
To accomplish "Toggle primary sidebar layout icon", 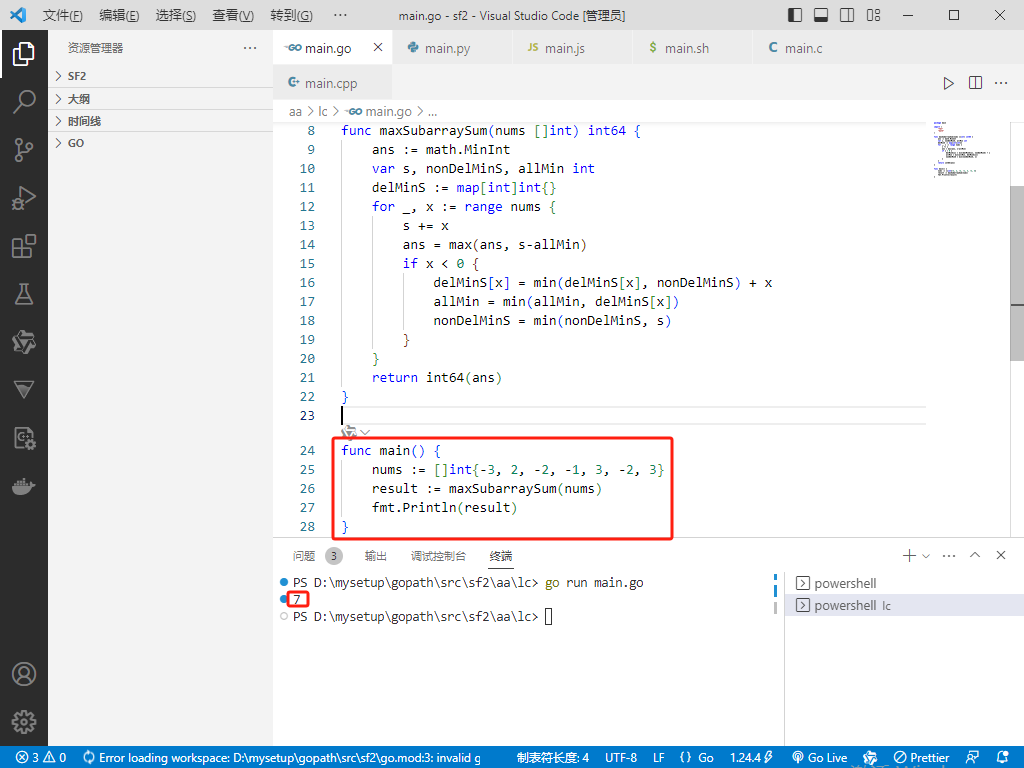I will point(795,15).
